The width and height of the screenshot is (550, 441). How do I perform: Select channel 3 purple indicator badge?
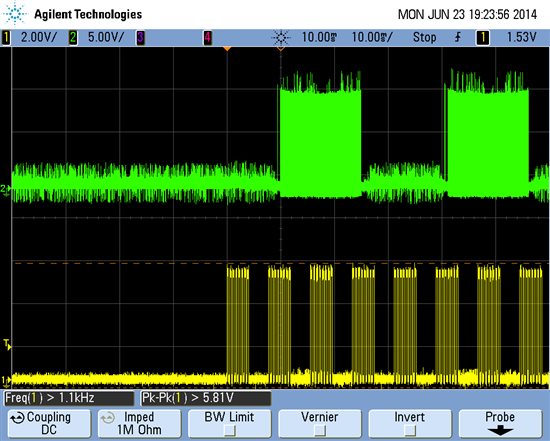[140, 38]
